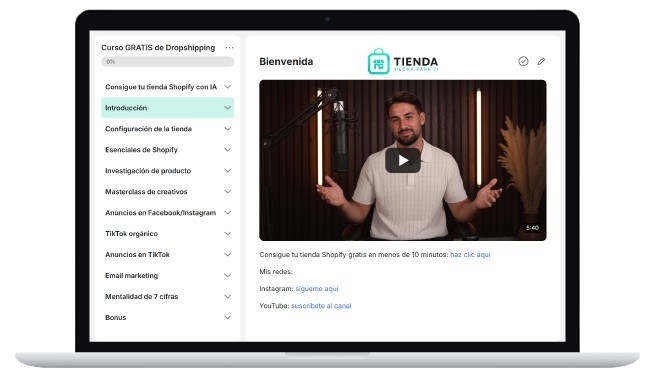Expand chevron next to Mentalidad de 7 cifras

coord(228,296)
